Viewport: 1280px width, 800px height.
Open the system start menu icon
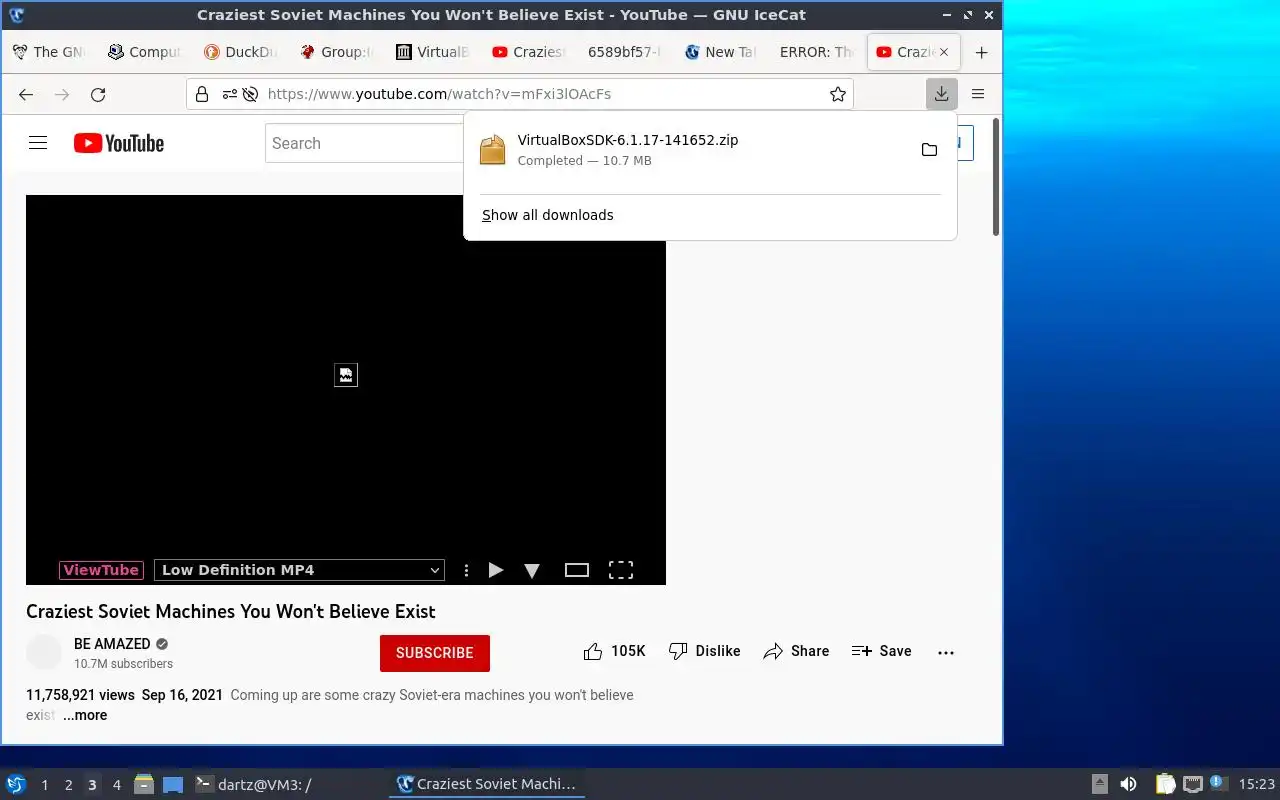[x=16, y=784]
